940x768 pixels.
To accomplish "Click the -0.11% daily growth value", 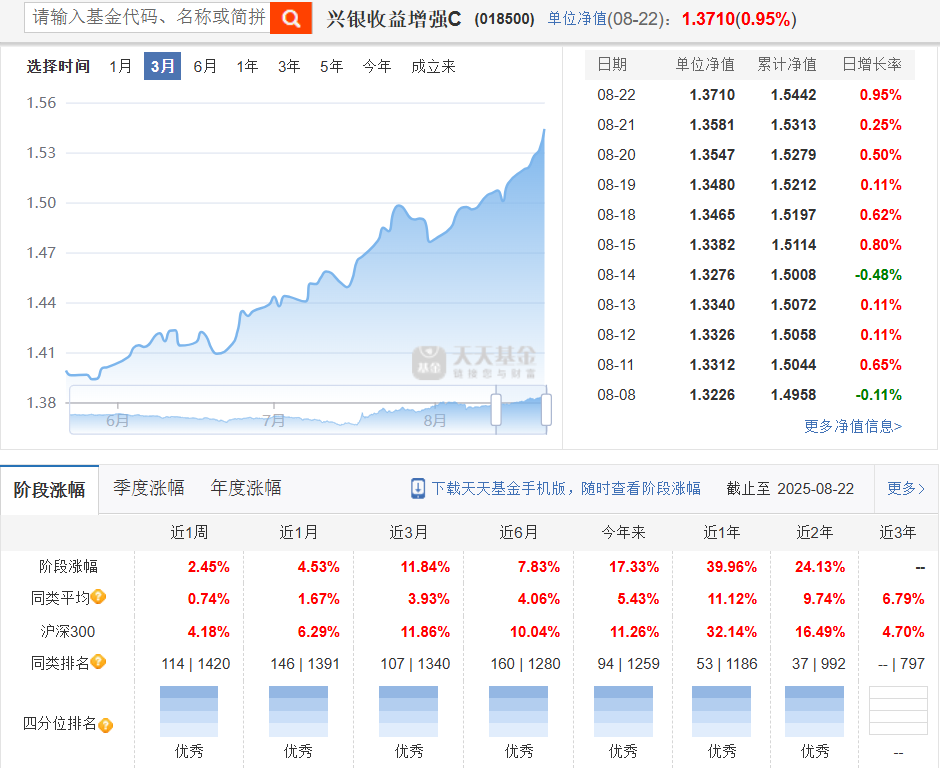I will (x=878, y=394).
